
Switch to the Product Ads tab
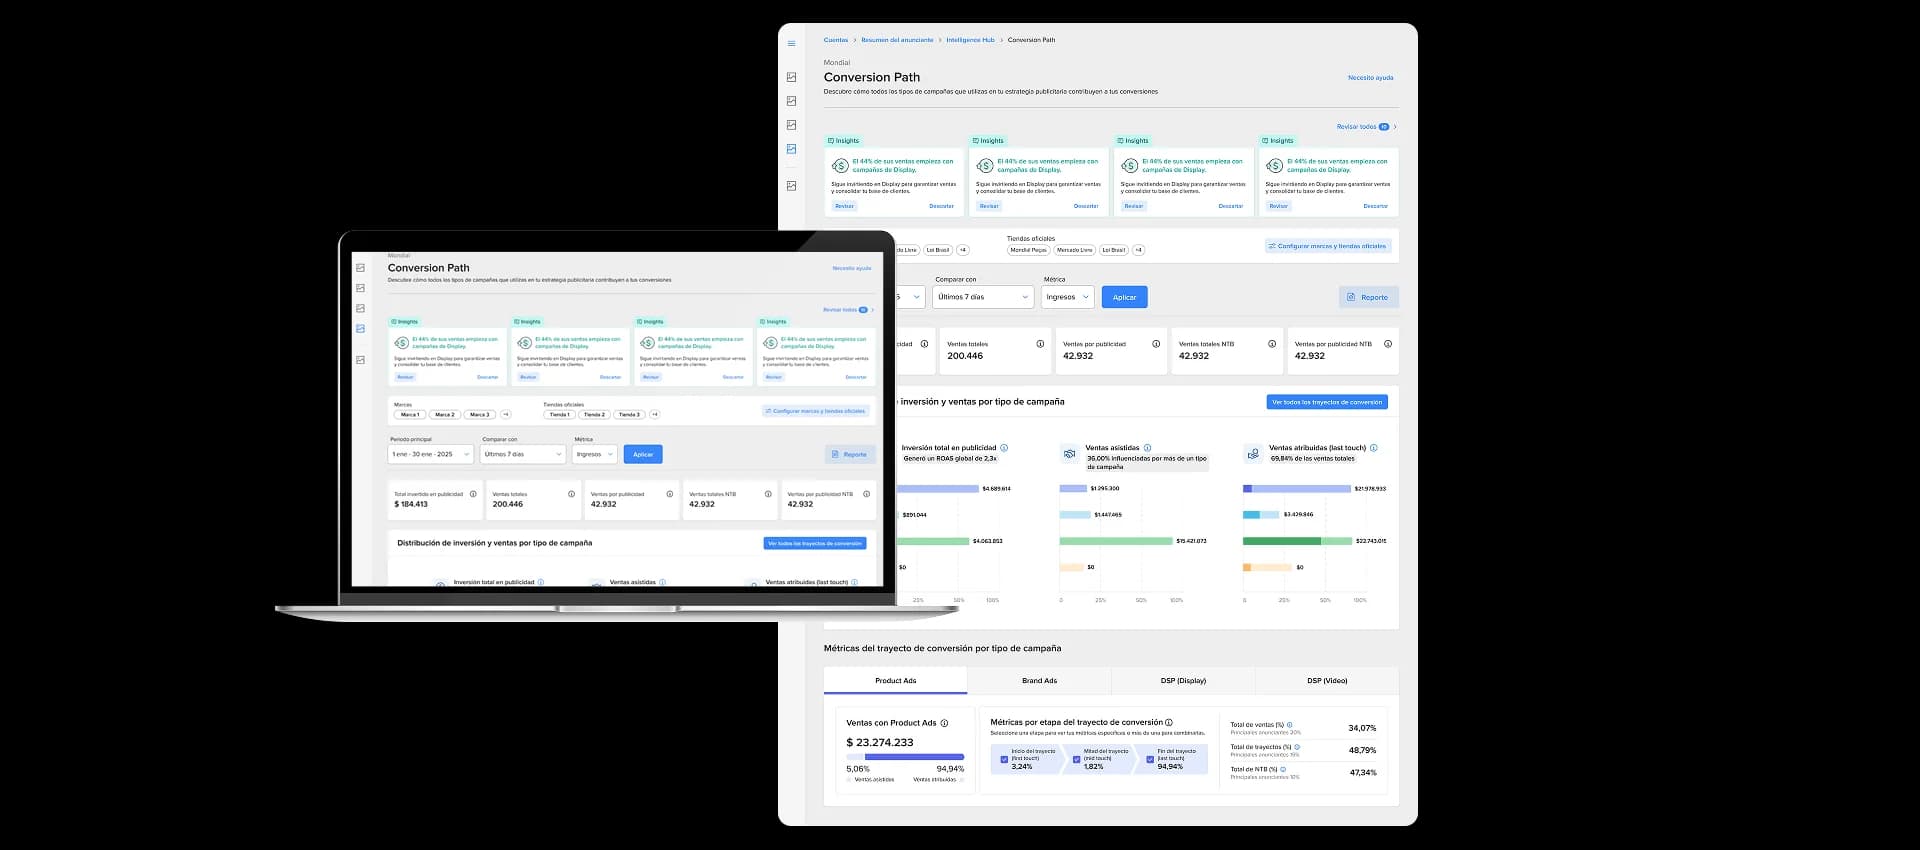[896, 681]
